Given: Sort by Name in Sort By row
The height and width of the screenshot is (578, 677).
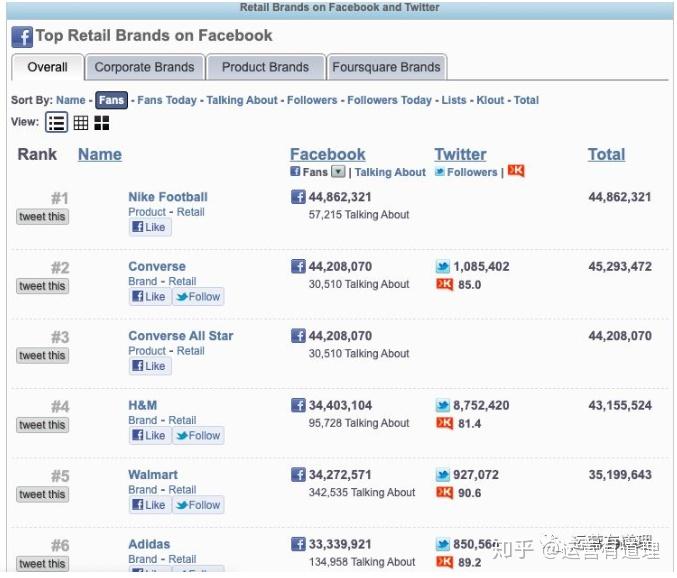Looking at the screenshot, I should coord(71,100).
